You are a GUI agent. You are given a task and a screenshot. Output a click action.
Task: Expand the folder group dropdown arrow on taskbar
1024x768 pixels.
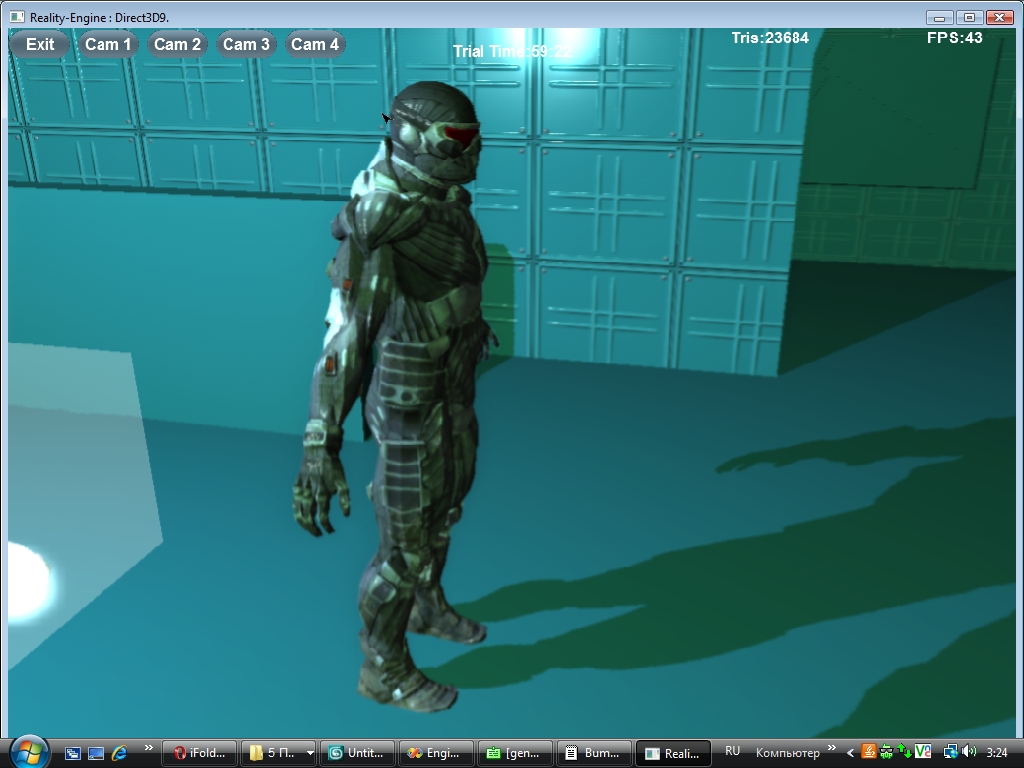point(310,753)
